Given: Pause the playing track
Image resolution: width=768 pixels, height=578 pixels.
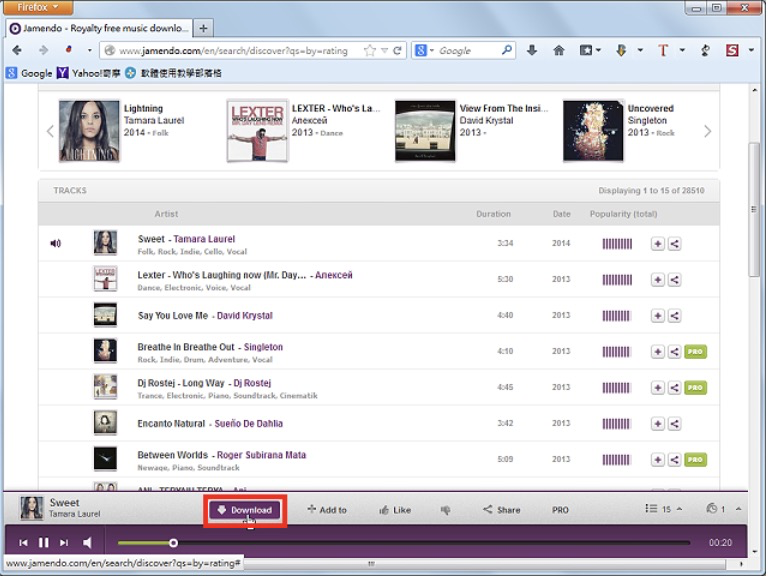Looking at the screenshot, I should tap(44, 542).
